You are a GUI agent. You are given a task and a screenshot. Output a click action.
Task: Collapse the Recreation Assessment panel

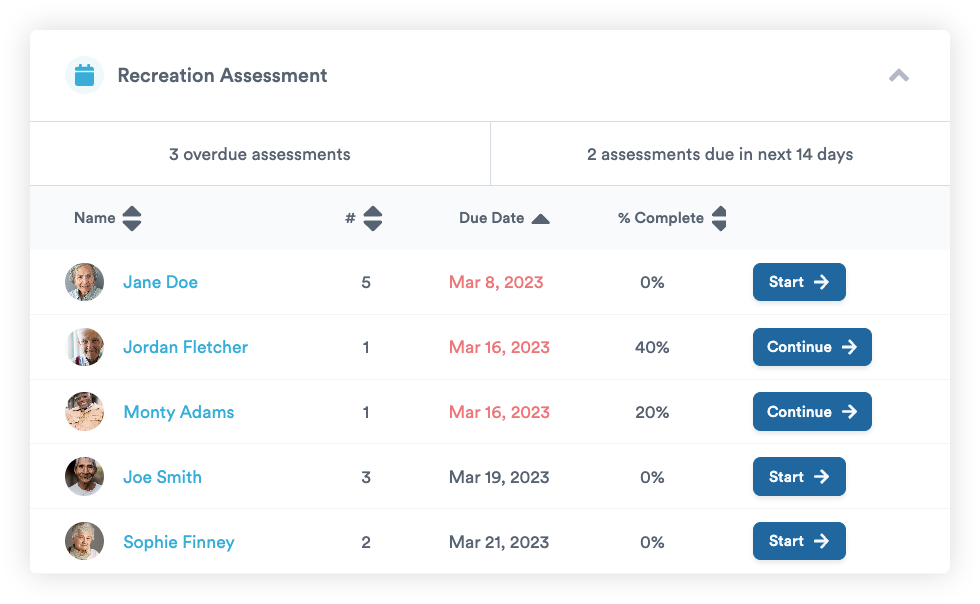pyautogui.click(x=898, y=75)
